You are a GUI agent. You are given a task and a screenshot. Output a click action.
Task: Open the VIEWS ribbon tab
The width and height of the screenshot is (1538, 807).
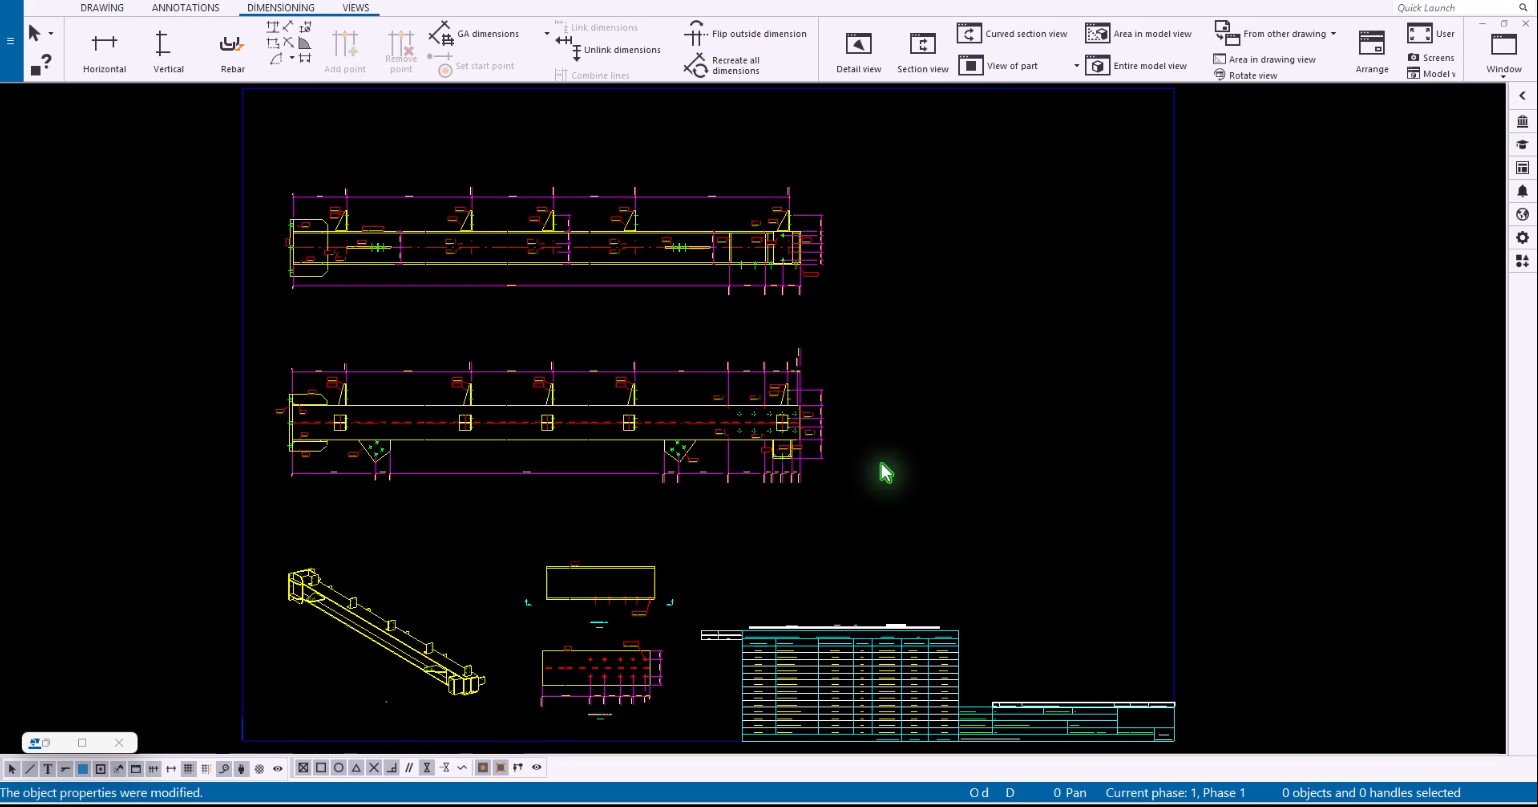pos(355,8)
